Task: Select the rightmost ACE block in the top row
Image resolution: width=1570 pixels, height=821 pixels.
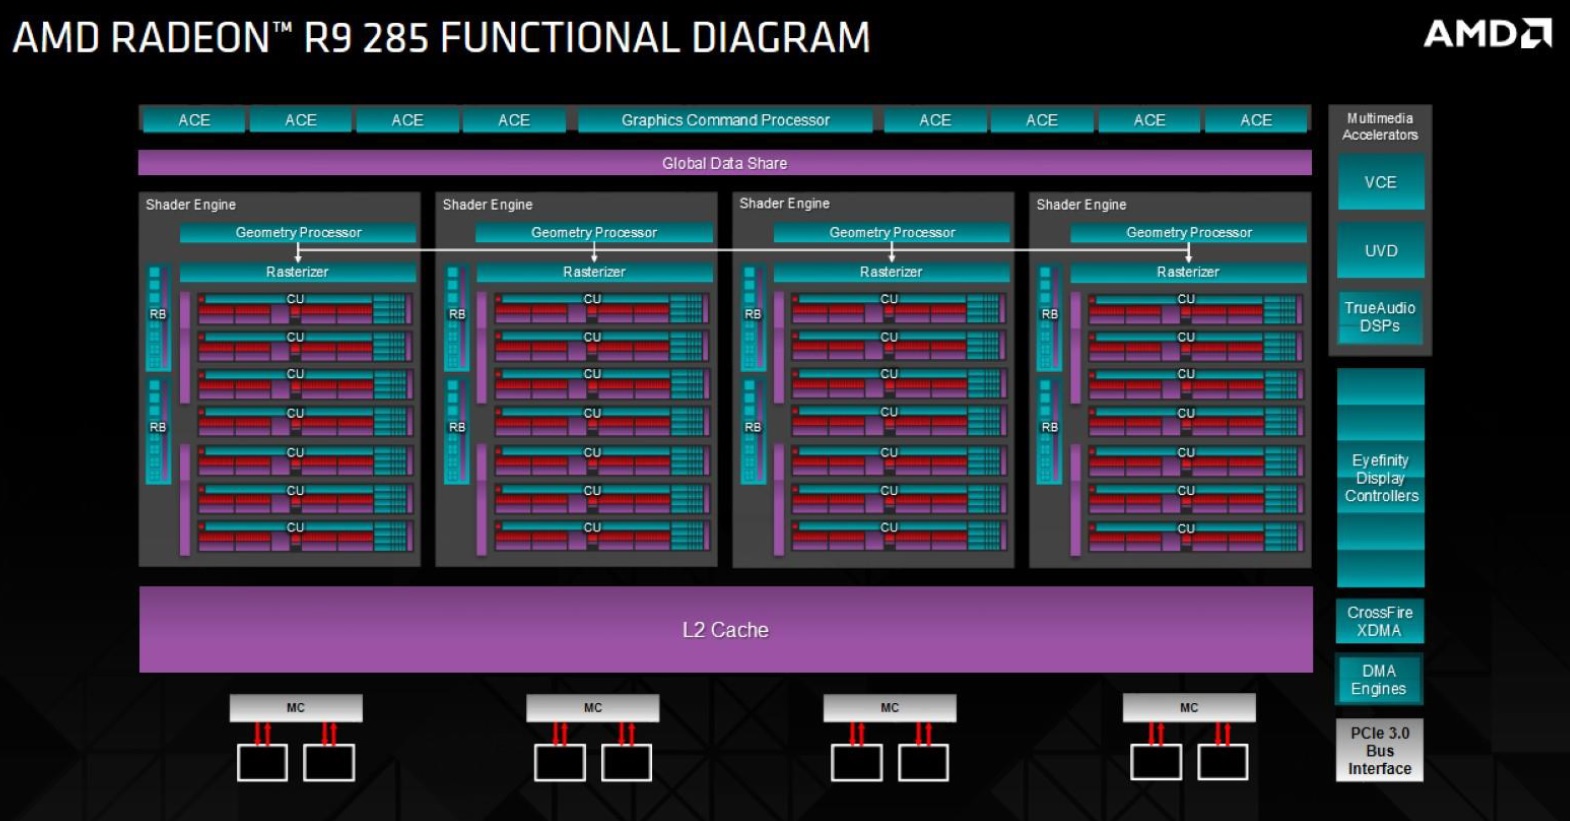Action: (1256, 120)
